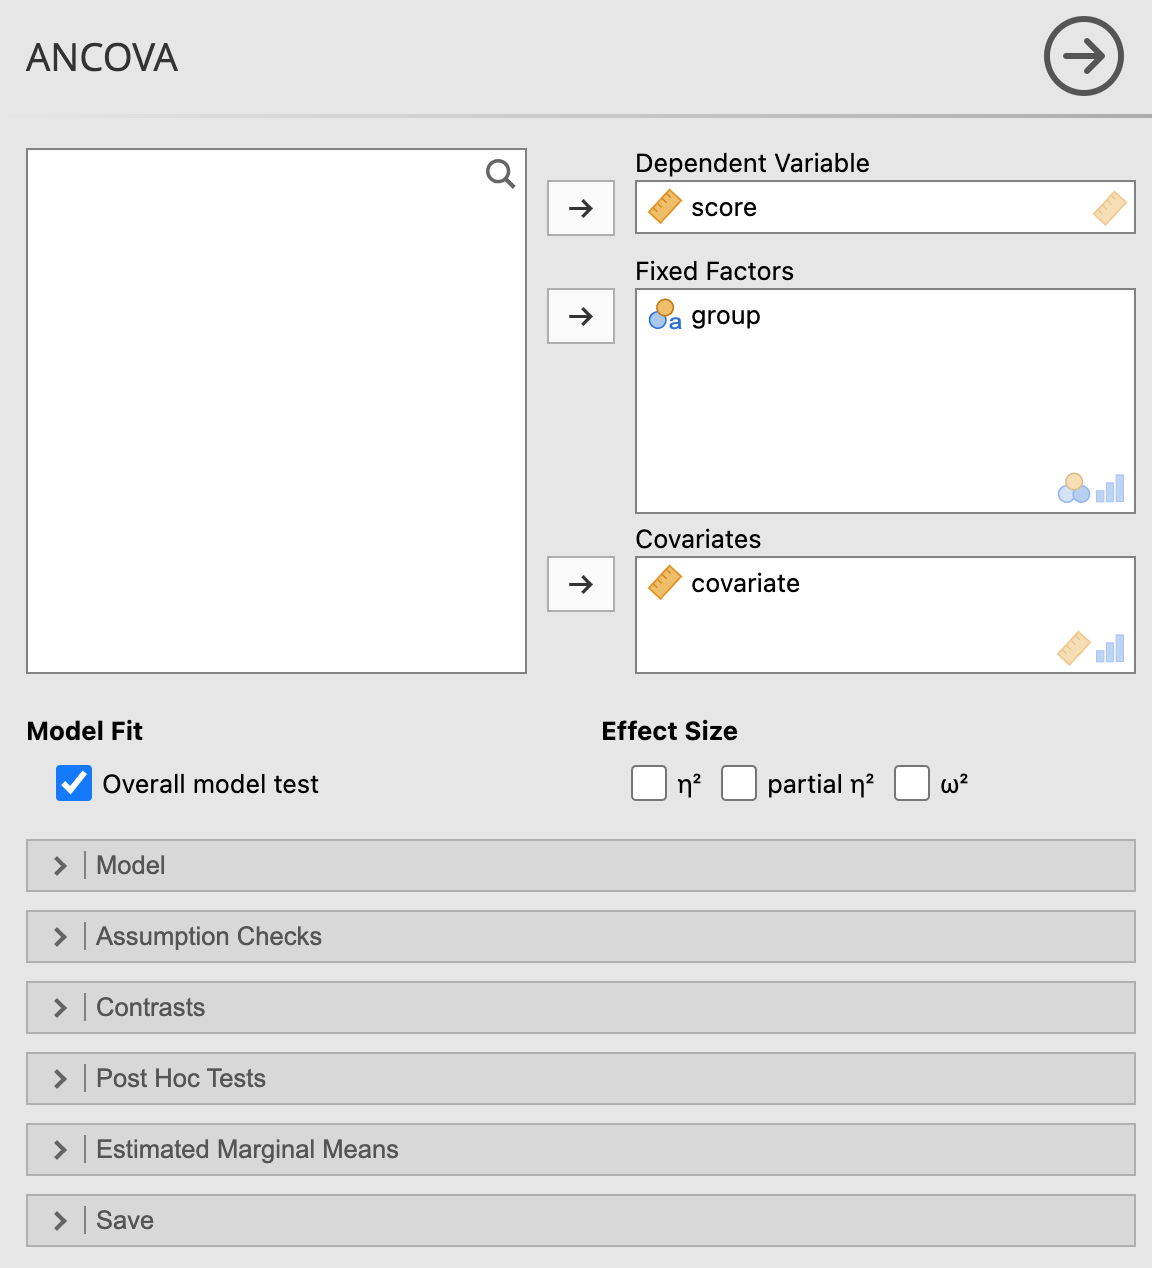Image resolution: width=1152 pixels, height=1268 pixels.
Task: Select the score variable in Dependent Variable
Action: click(724, 208)
